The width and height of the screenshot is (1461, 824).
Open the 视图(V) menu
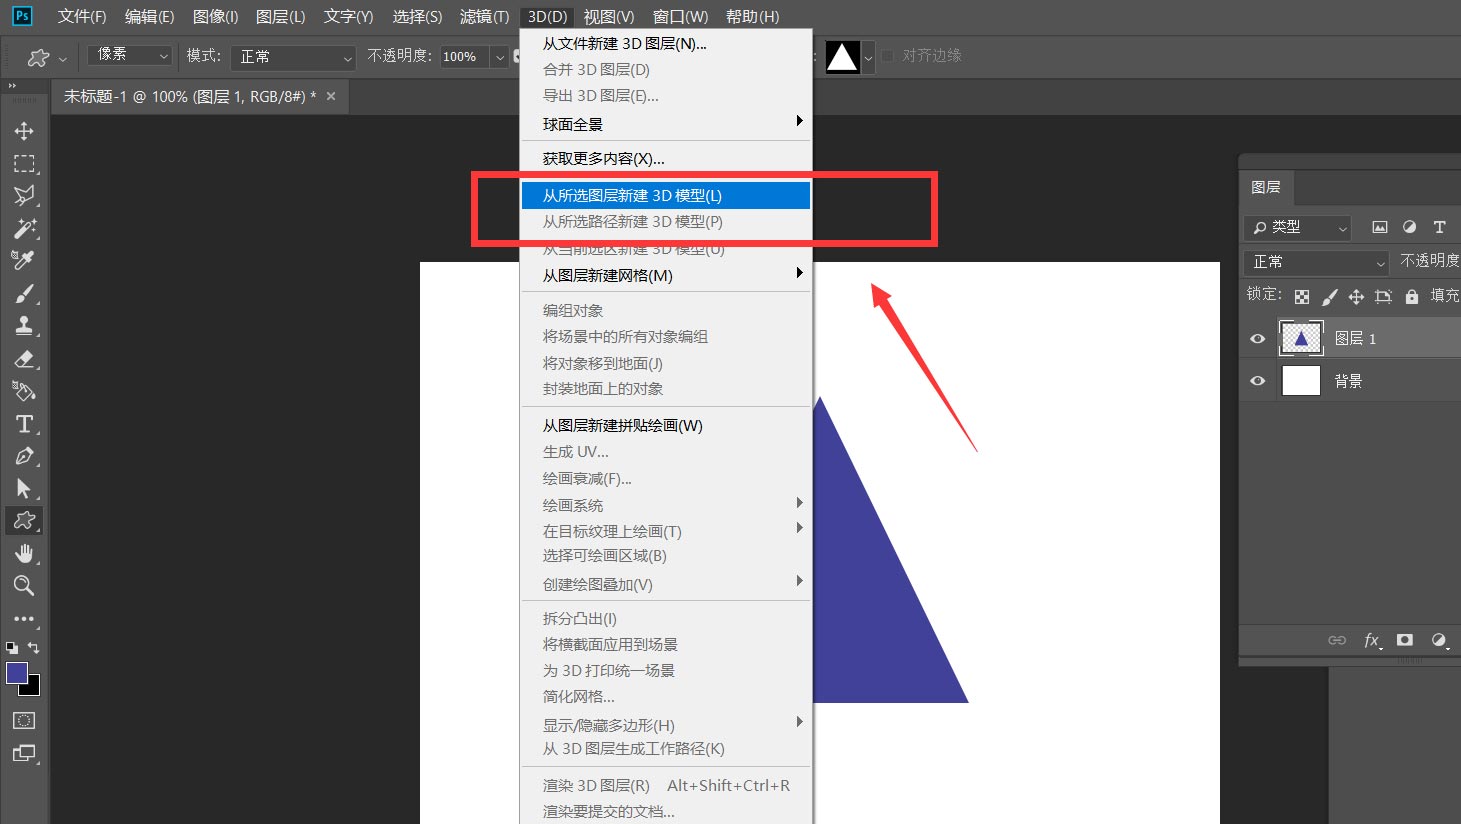click(x=608, y=15)
